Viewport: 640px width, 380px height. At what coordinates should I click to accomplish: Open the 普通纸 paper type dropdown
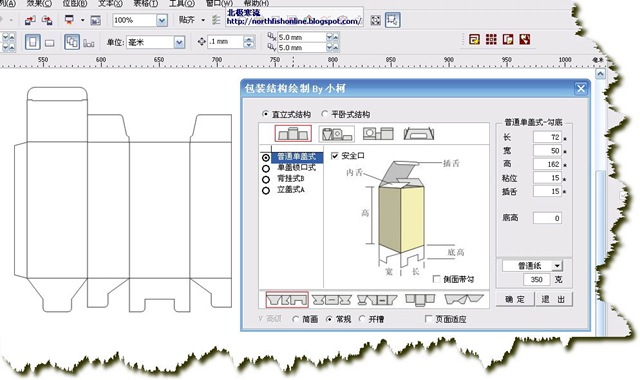tap(557, 266)
